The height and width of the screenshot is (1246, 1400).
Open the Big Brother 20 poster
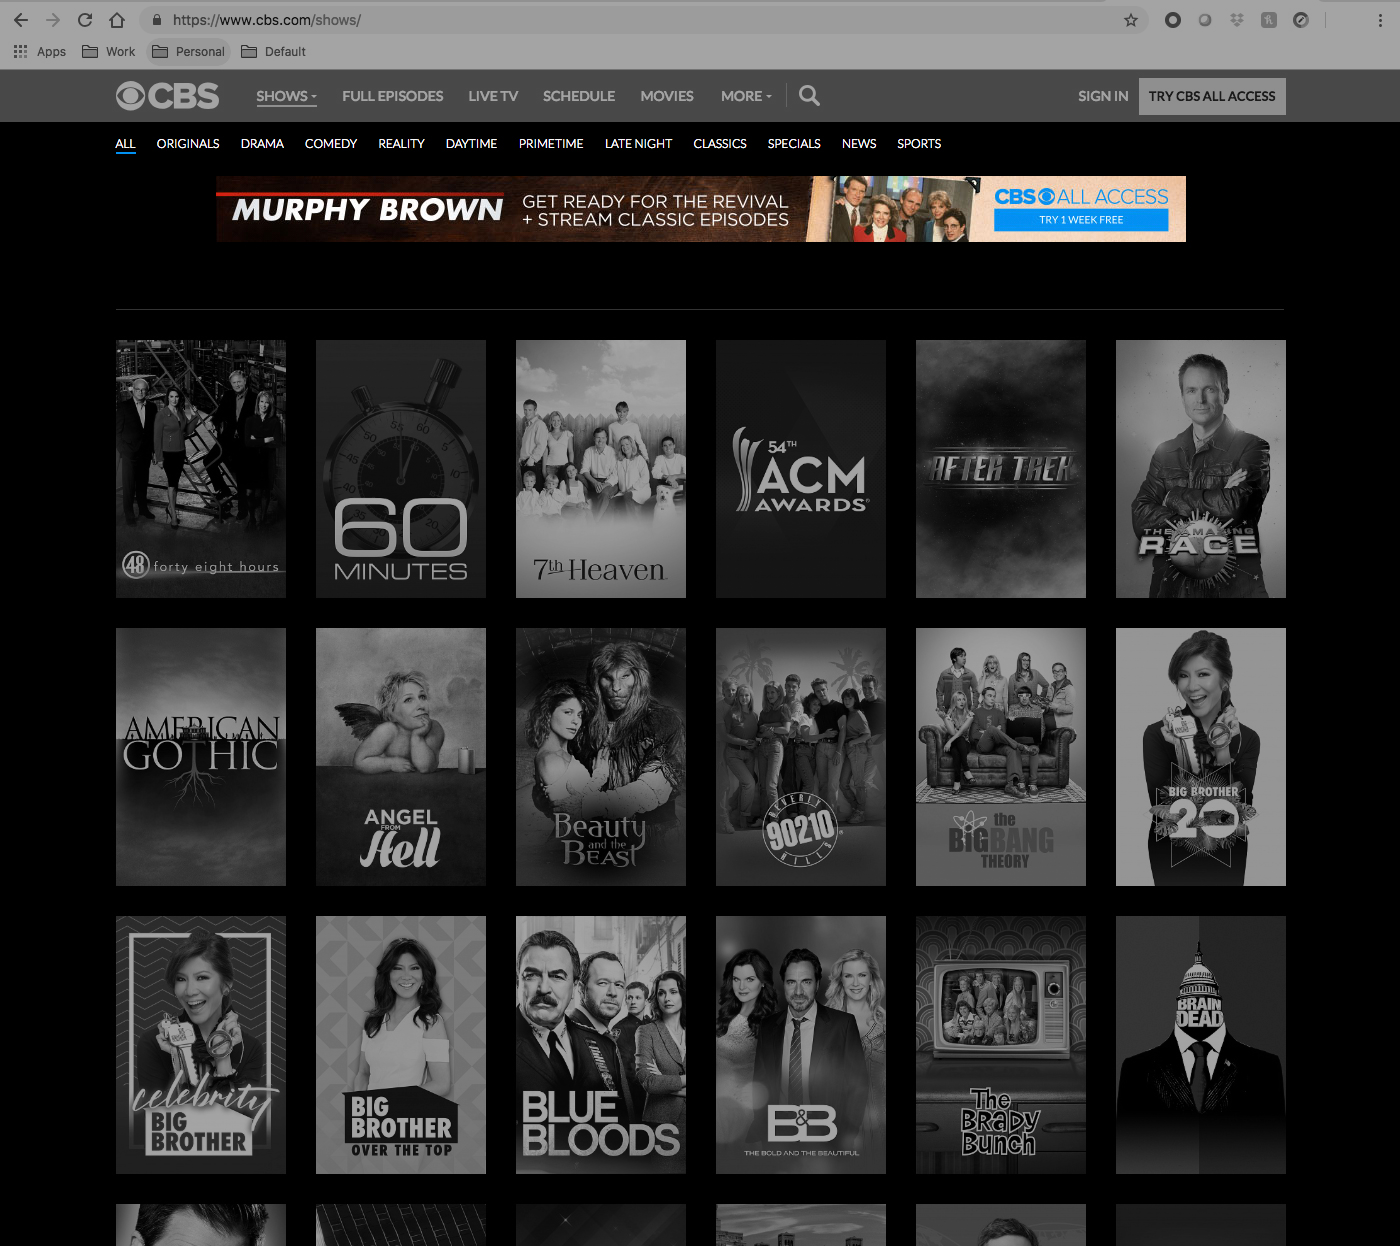coord(1201,757)
